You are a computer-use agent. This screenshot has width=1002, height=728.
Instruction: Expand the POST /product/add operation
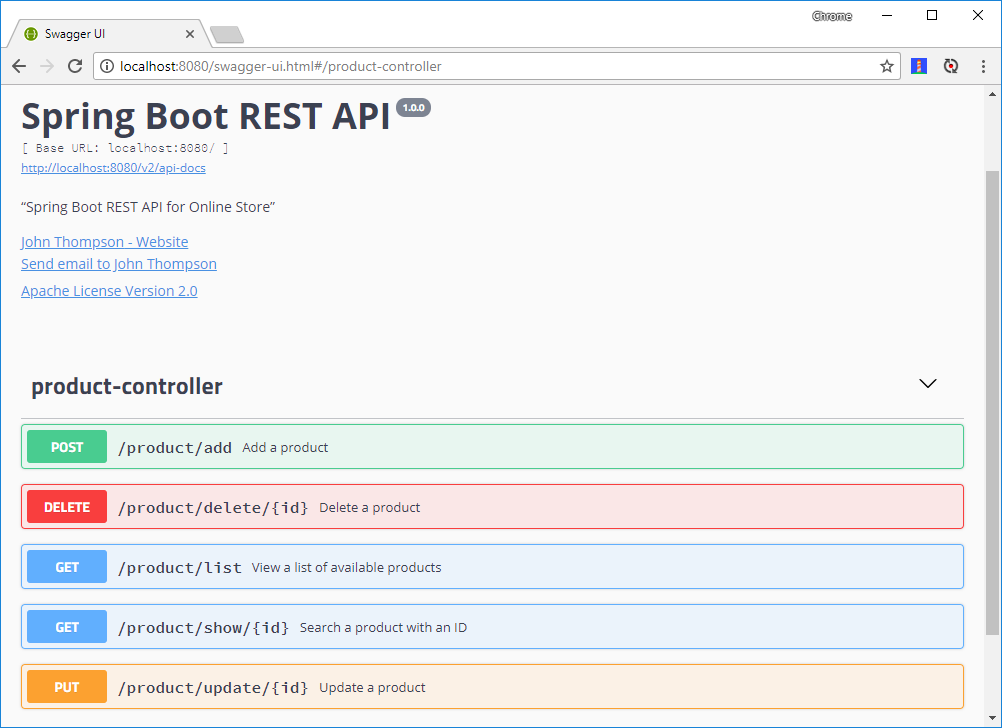pos(492,446)
